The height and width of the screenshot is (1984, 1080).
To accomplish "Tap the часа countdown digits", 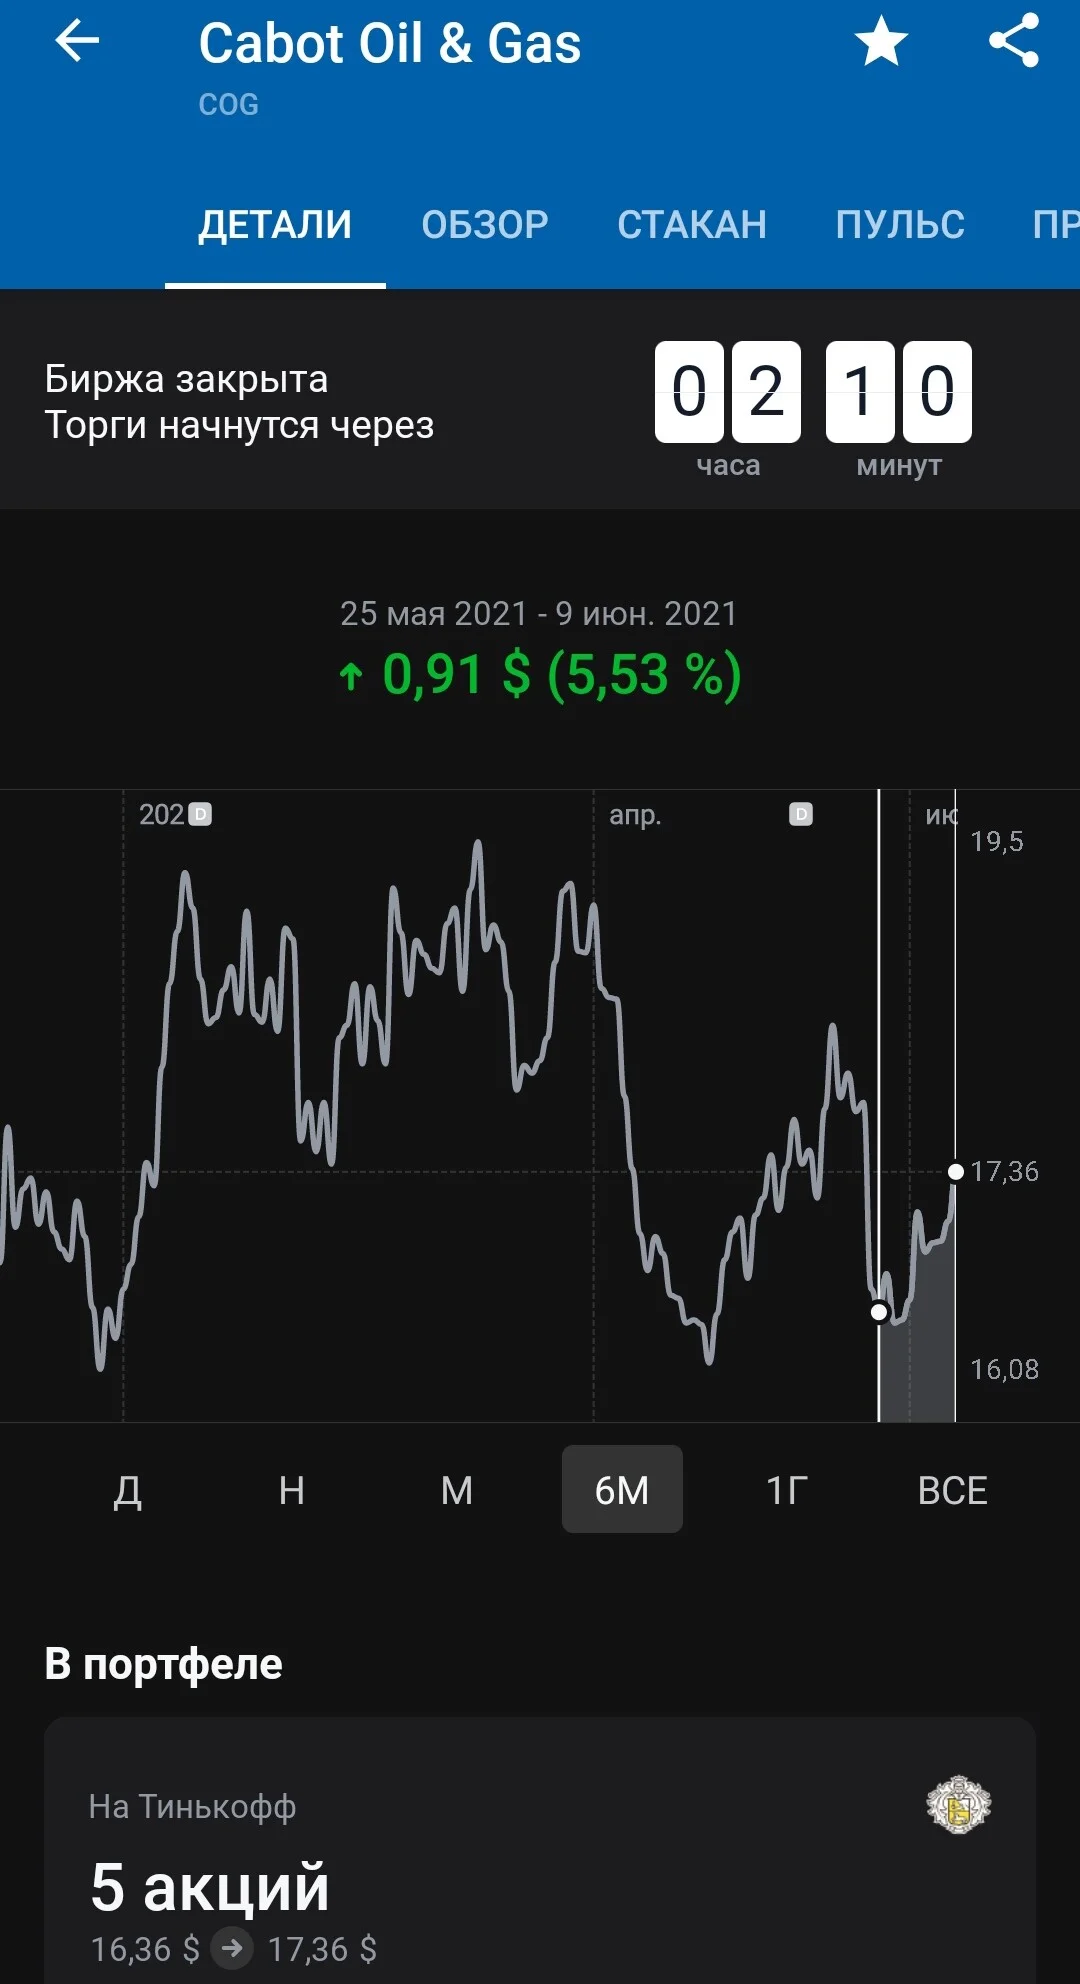I will [728, 391].
